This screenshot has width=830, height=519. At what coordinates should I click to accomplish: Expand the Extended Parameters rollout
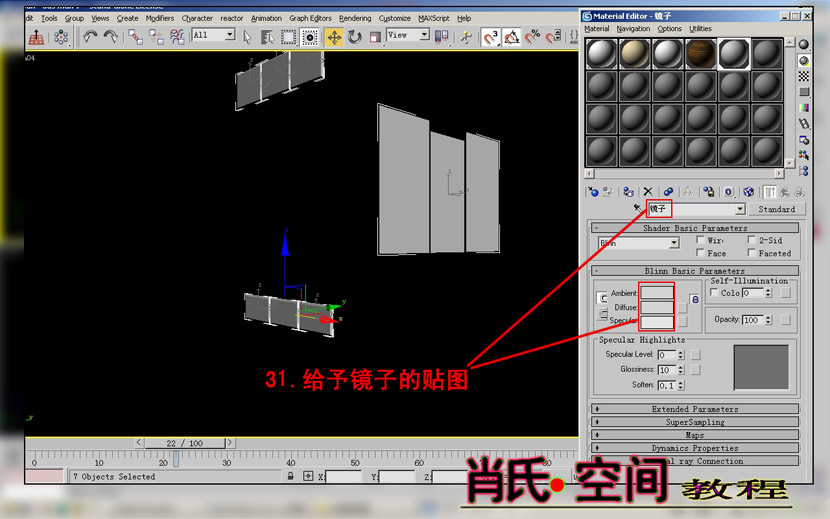tap(694, 409)
